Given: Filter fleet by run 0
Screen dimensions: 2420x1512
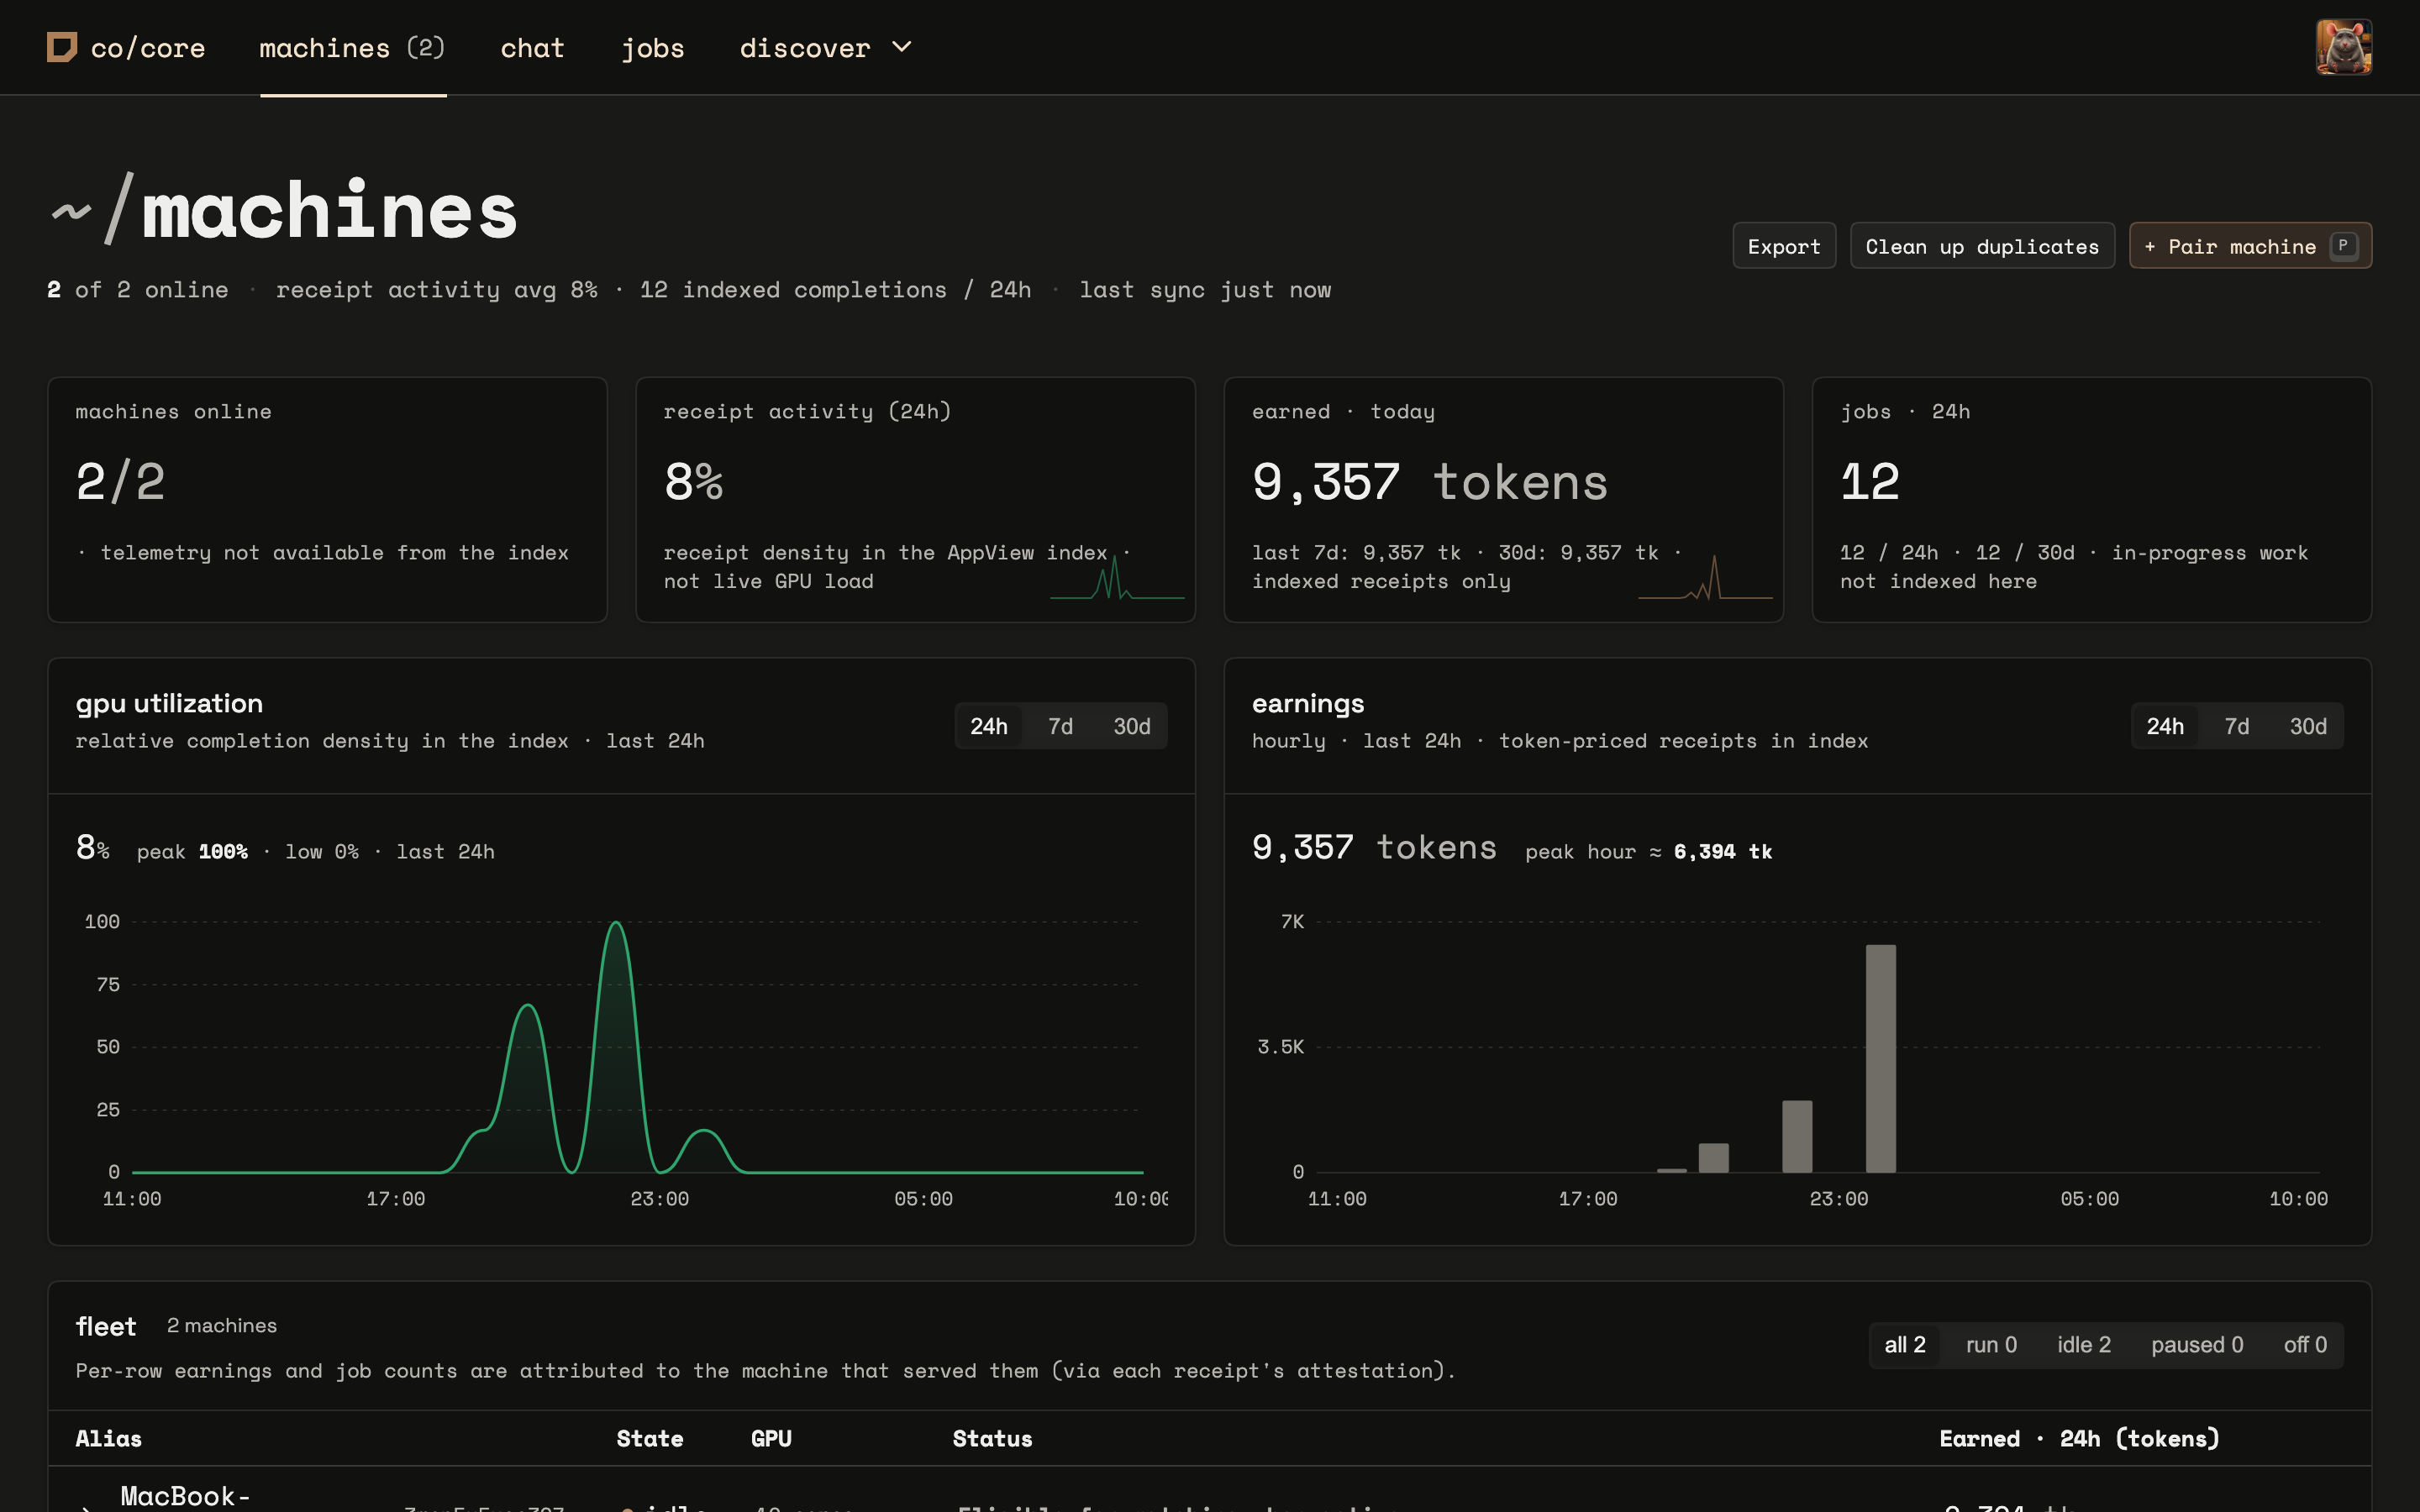Looking at the screenshot, I should (x=1991, y=1345).
